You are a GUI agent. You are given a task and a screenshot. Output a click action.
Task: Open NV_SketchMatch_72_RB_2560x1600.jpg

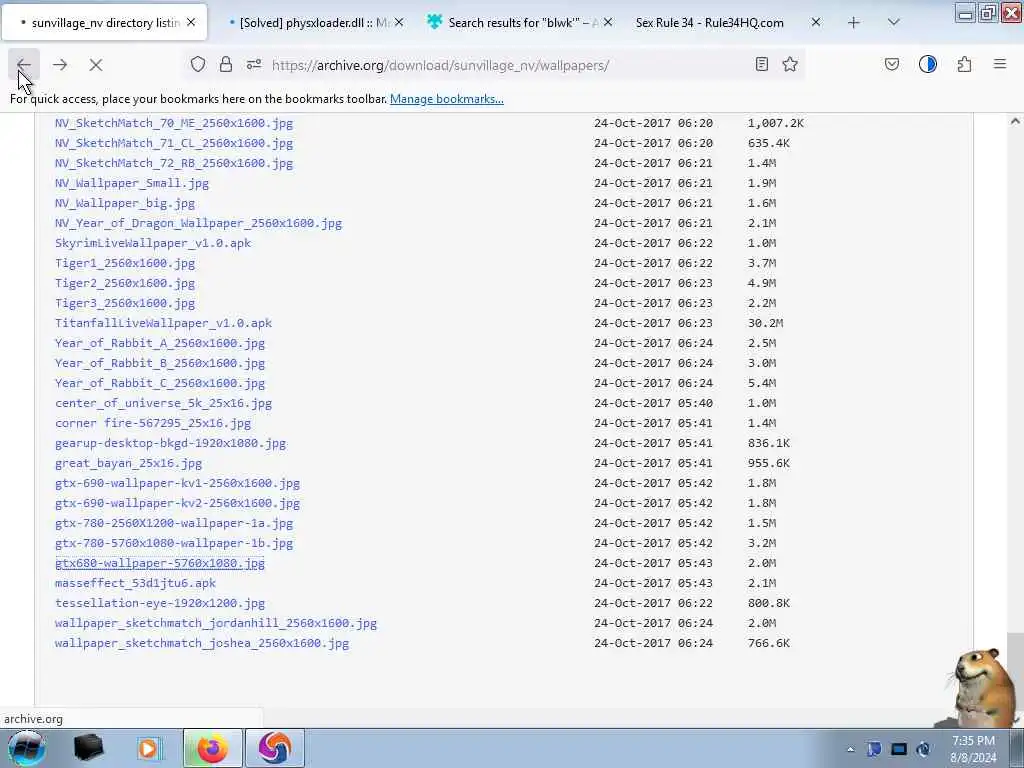click(174, 163)
